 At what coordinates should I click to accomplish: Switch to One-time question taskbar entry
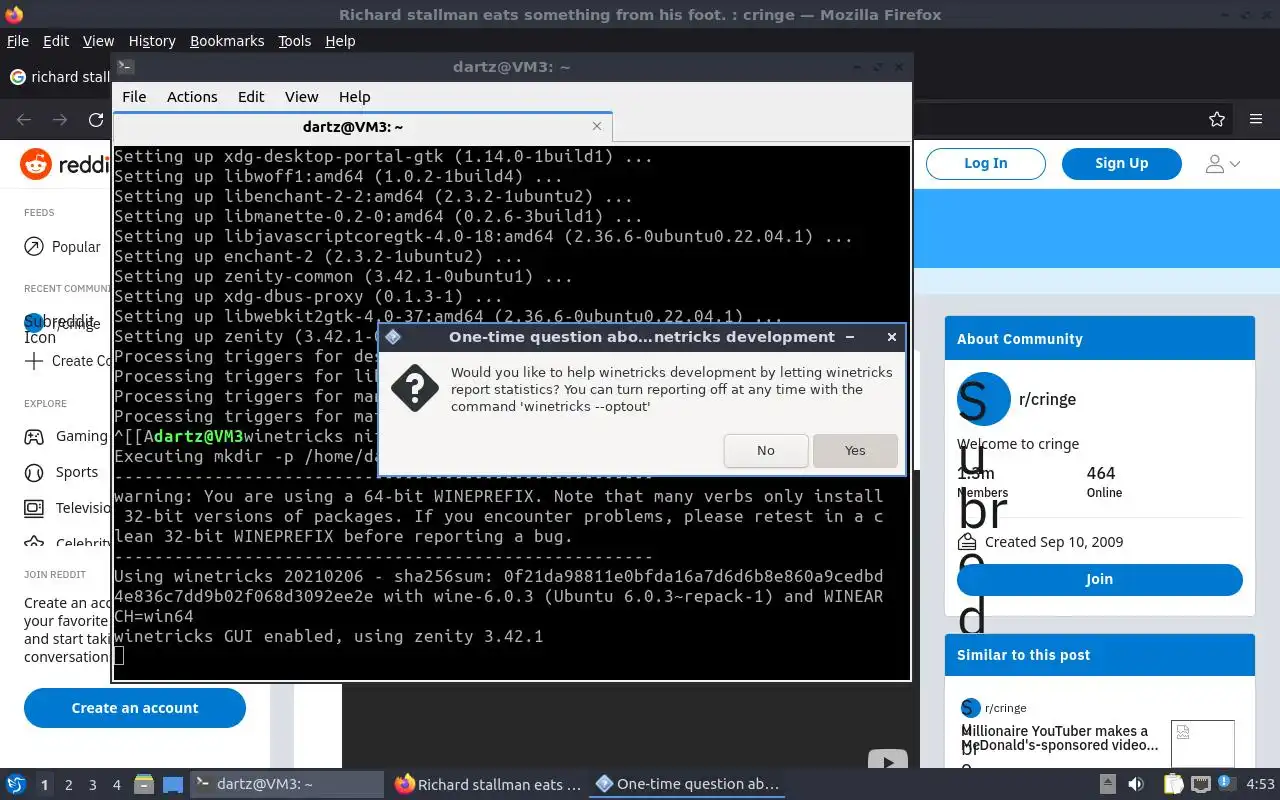coord(687,784)
